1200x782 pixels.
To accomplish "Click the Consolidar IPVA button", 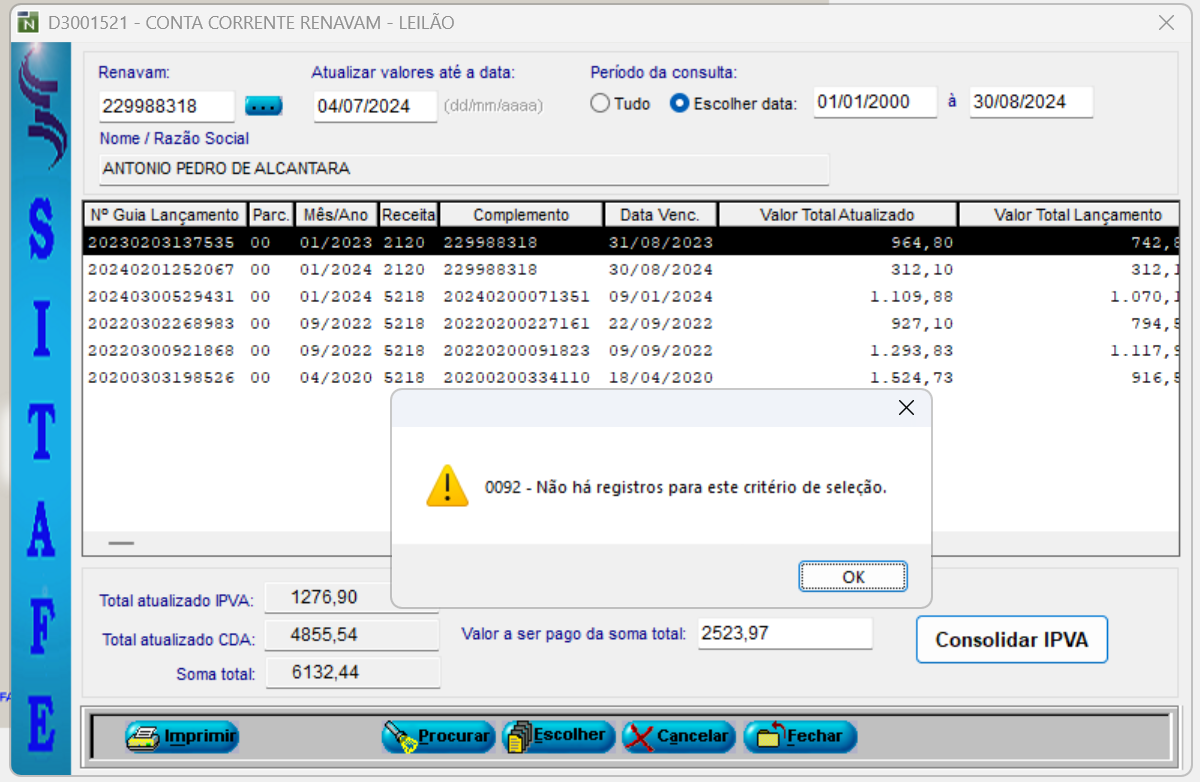I will point(1011,640).
